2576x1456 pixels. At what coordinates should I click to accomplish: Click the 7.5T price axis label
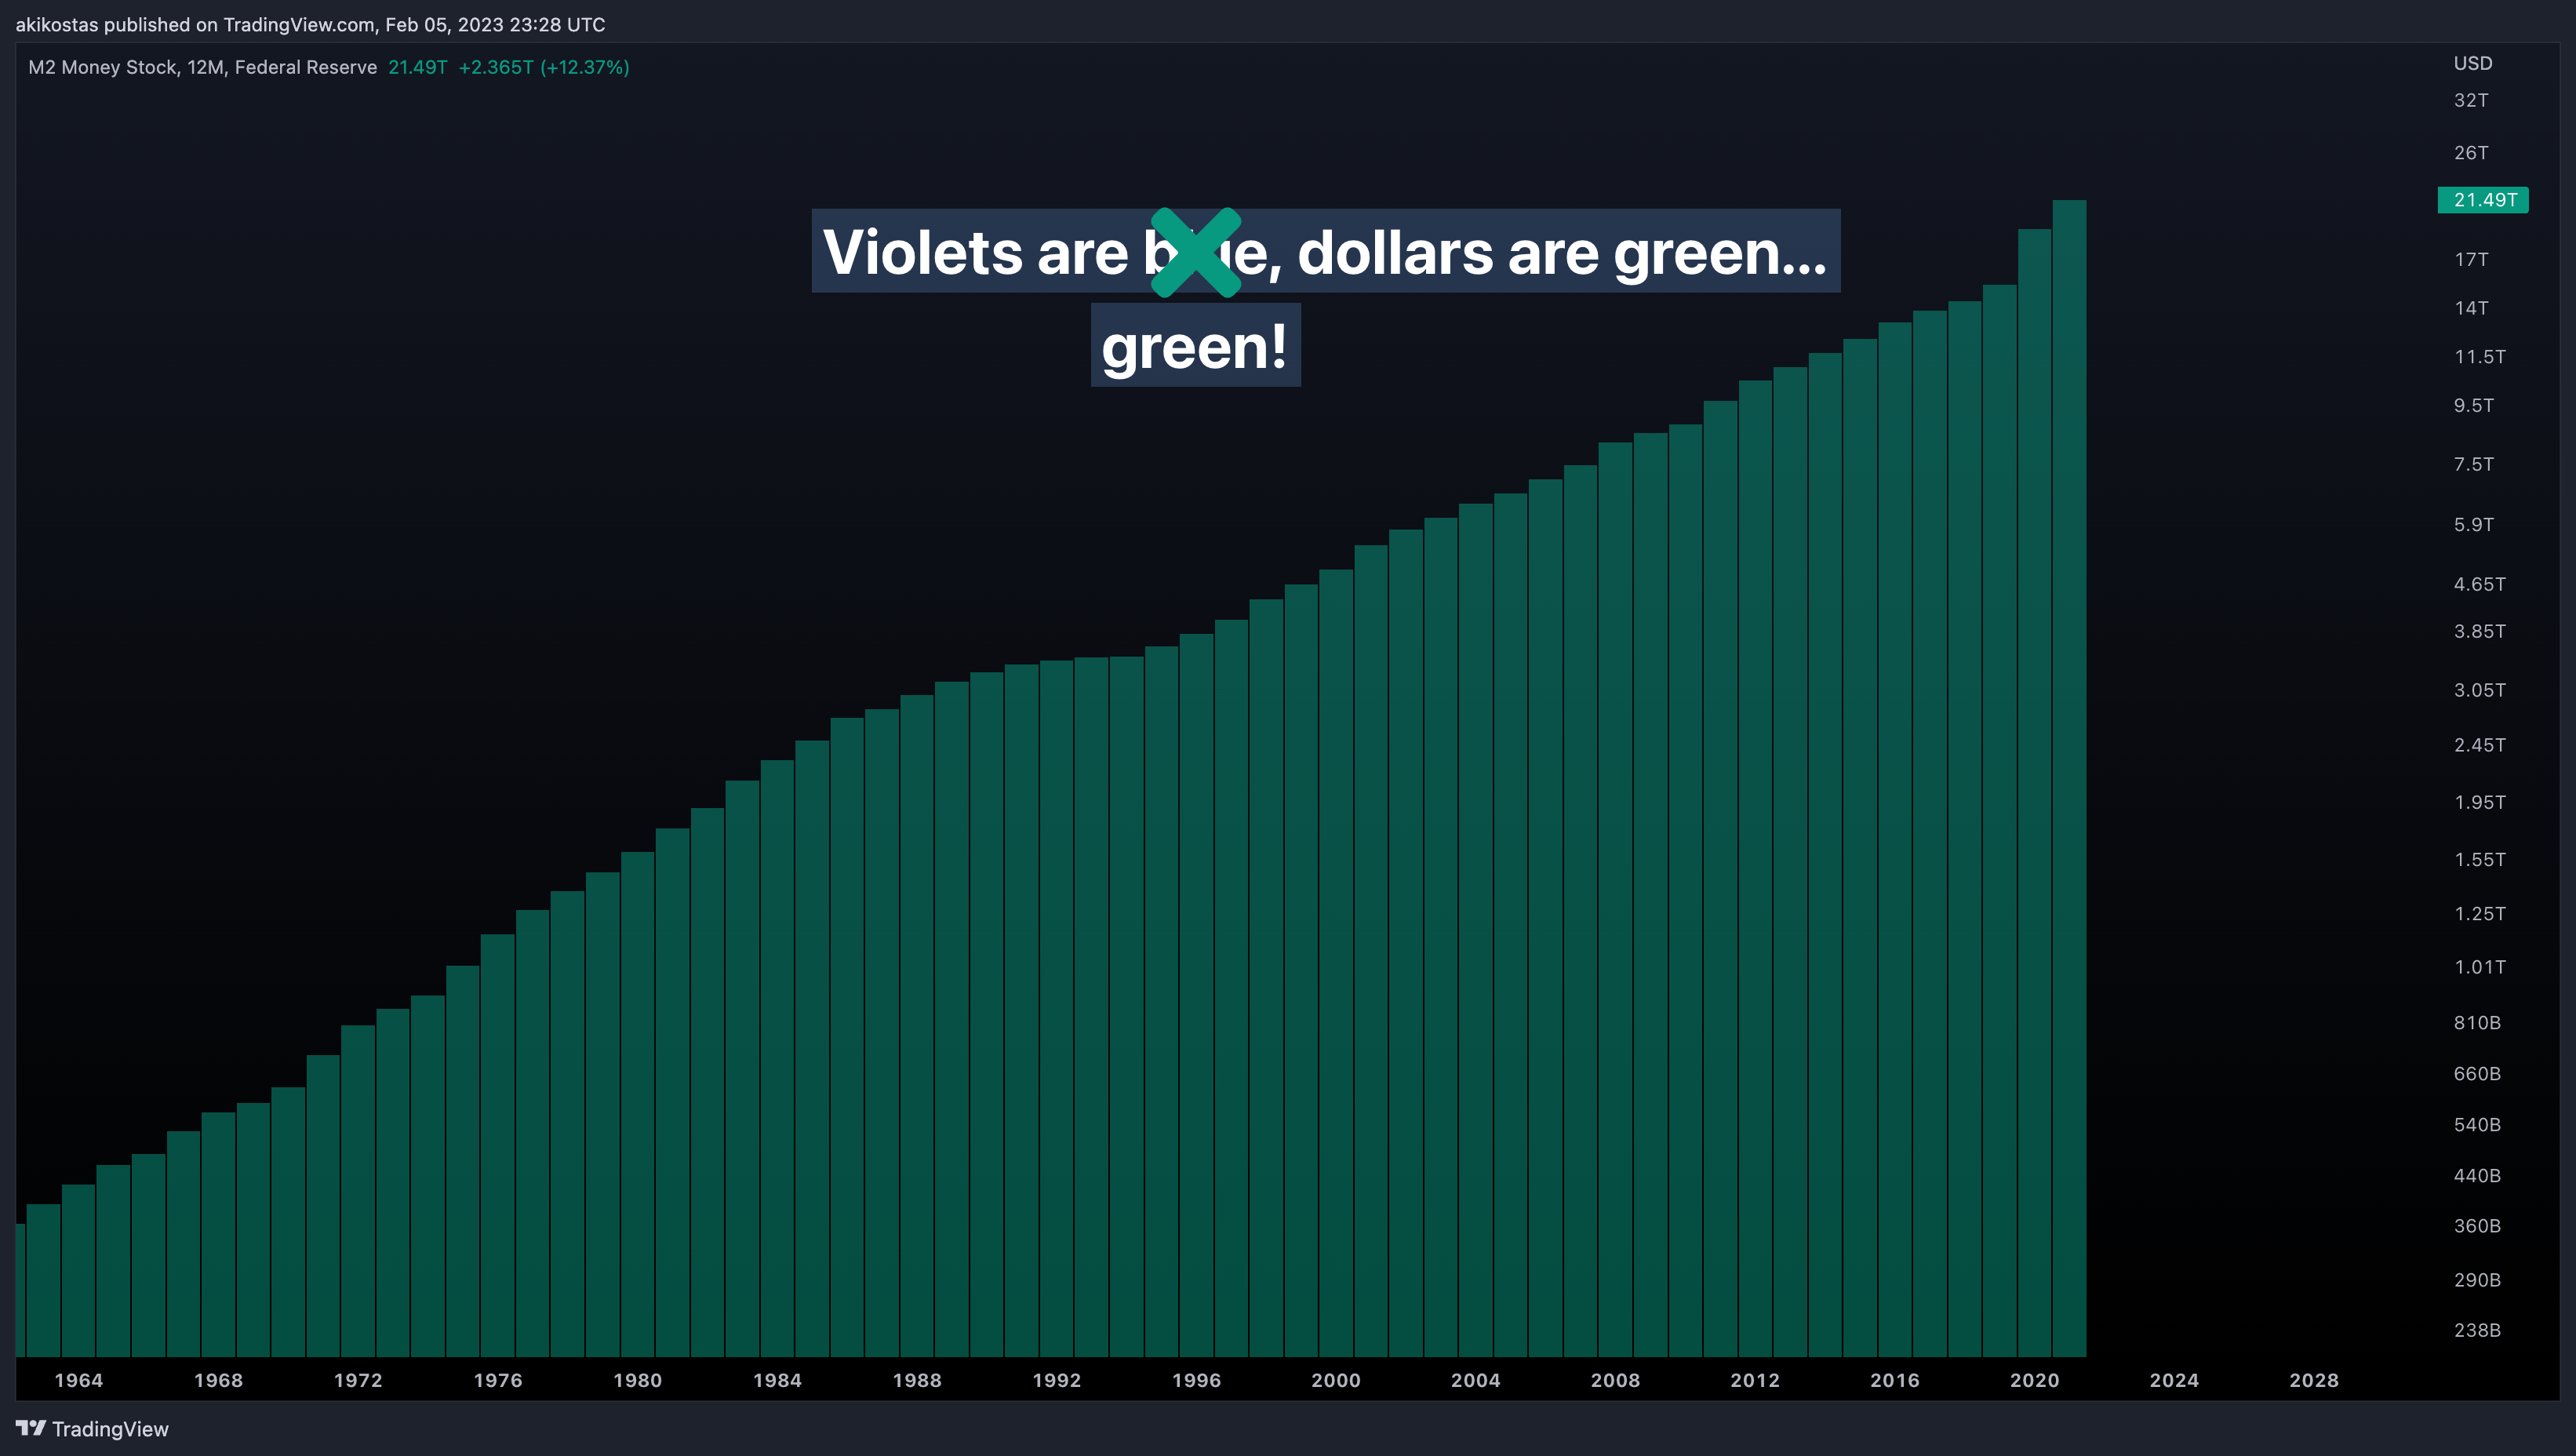click(x=2474, y=465)
